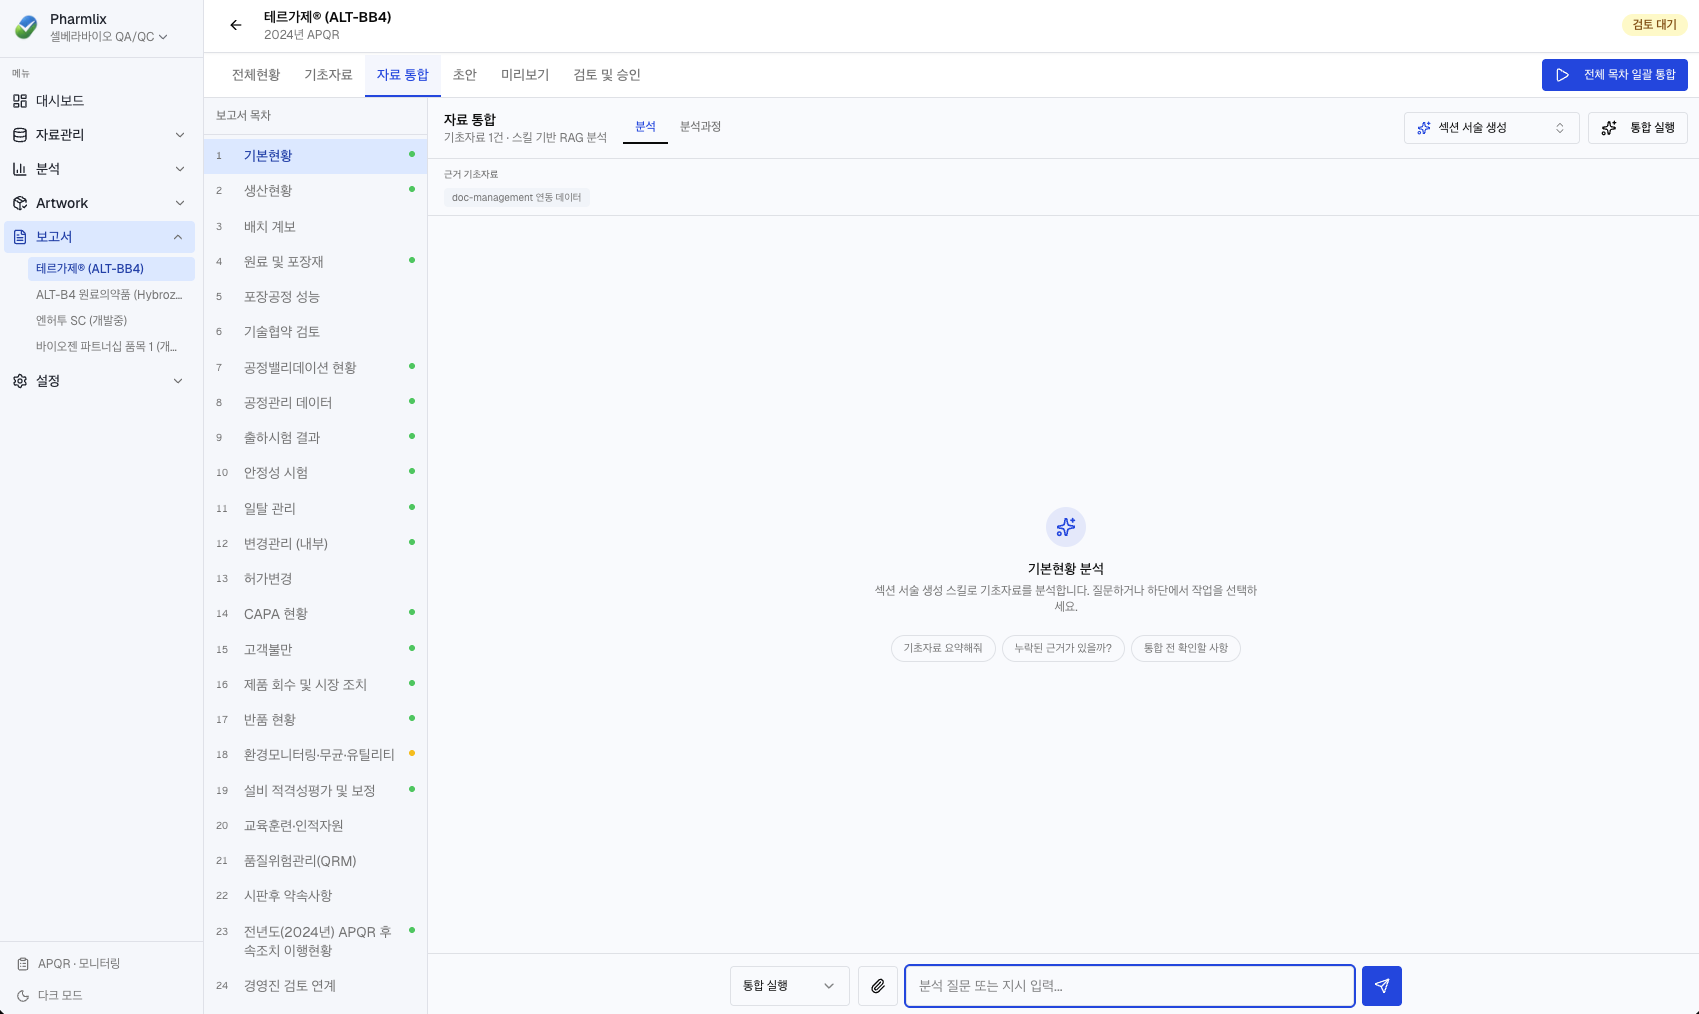Image resolution: width=1699 pixels, height=1014 pixels.
Task: Select section 6 기술협약 검토
Action: [x=316, y=332]
